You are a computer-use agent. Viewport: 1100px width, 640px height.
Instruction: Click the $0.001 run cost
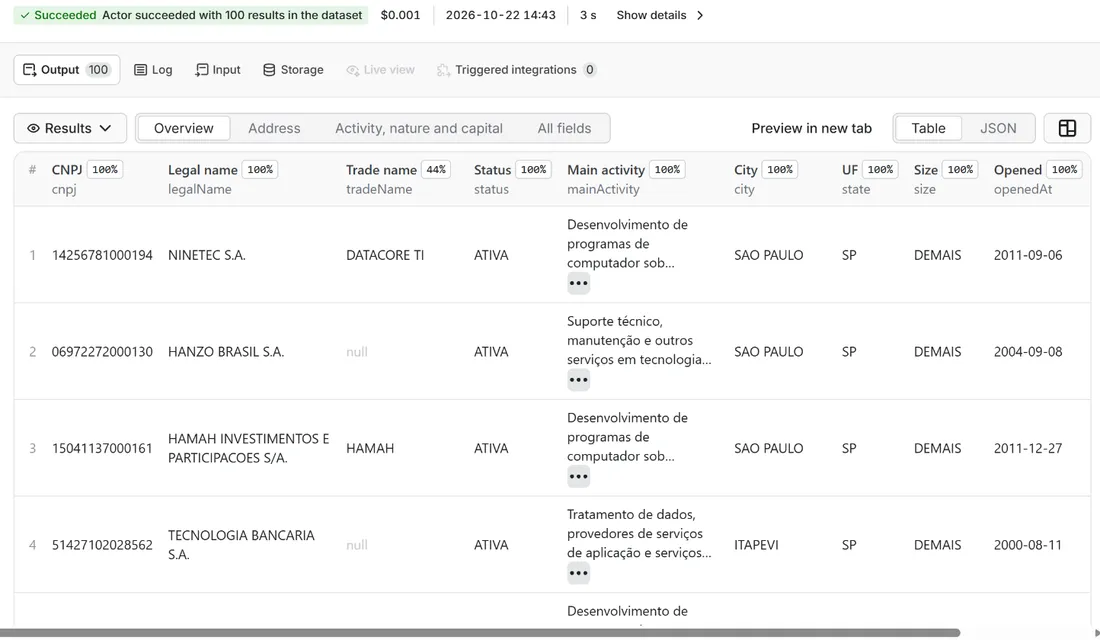pyautogui.click(x=401, y=15)
